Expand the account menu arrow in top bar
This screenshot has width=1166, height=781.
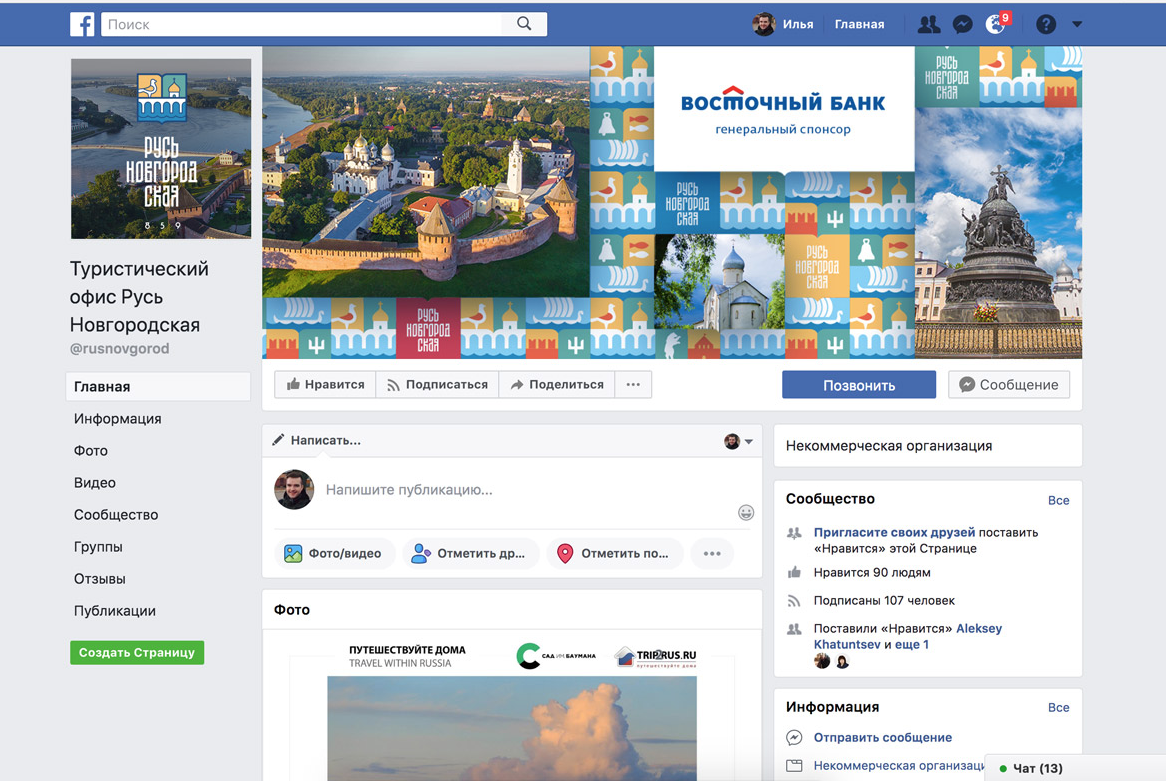tap(1077, 25)
